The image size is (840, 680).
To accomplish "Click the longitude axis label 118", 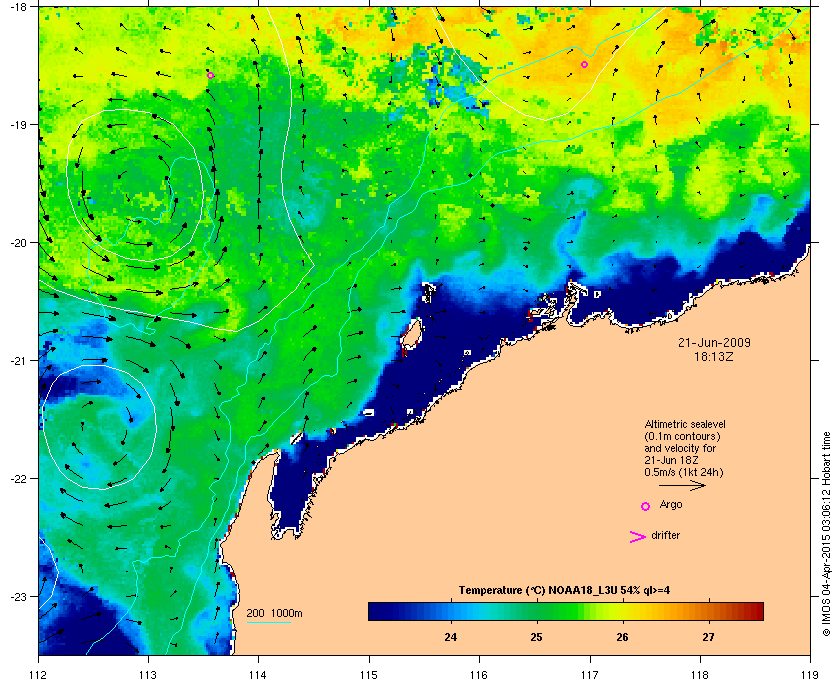I will coord(700,674).
